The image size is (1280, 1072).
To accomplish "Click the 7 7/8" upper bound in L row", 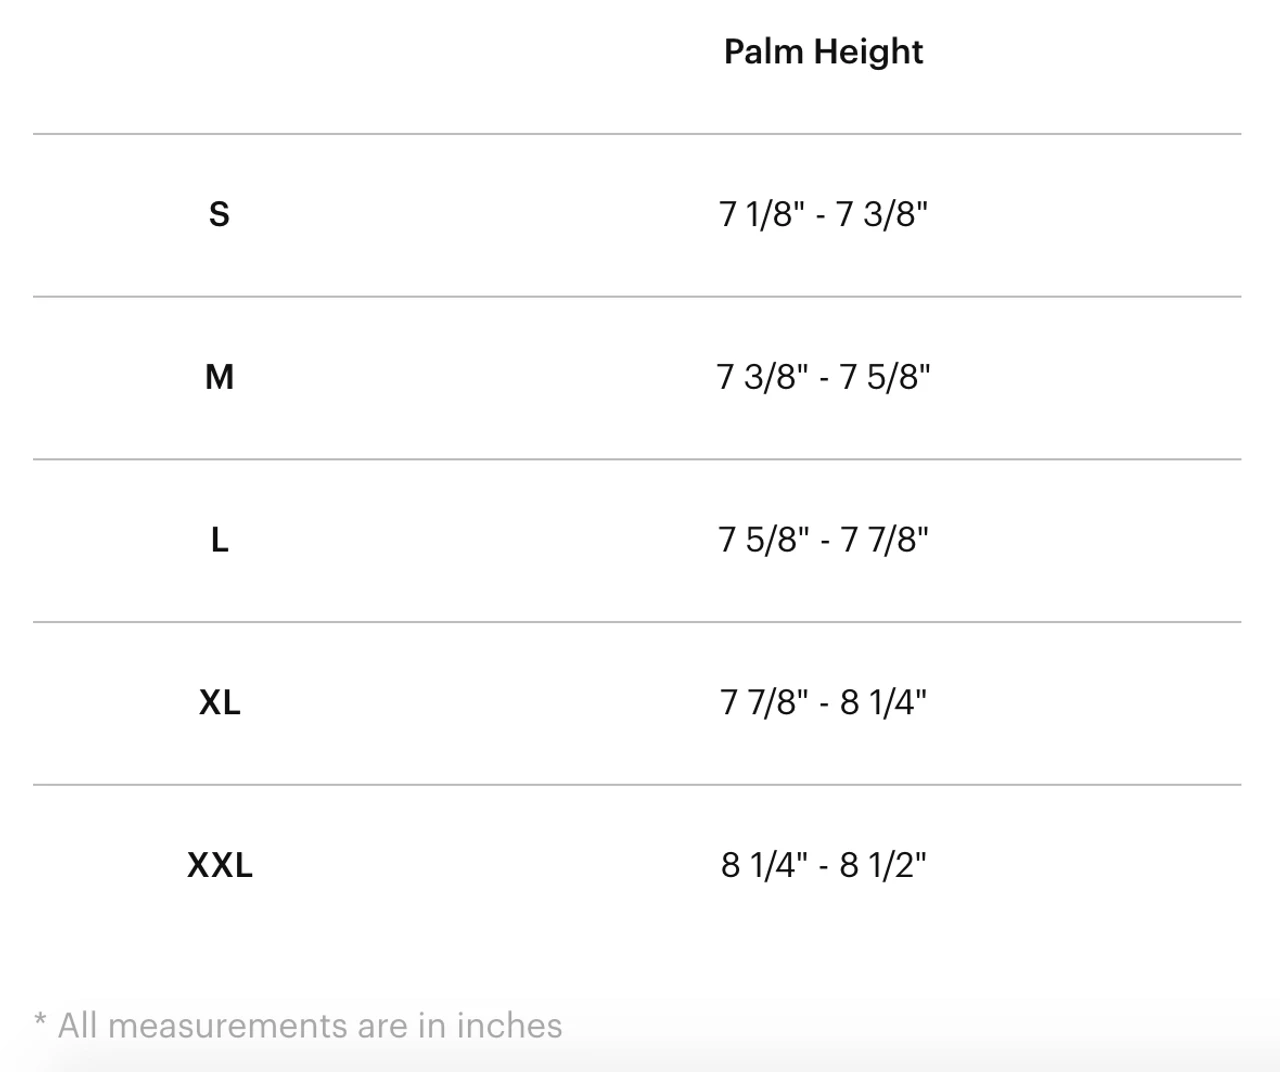I will point(885,541).
